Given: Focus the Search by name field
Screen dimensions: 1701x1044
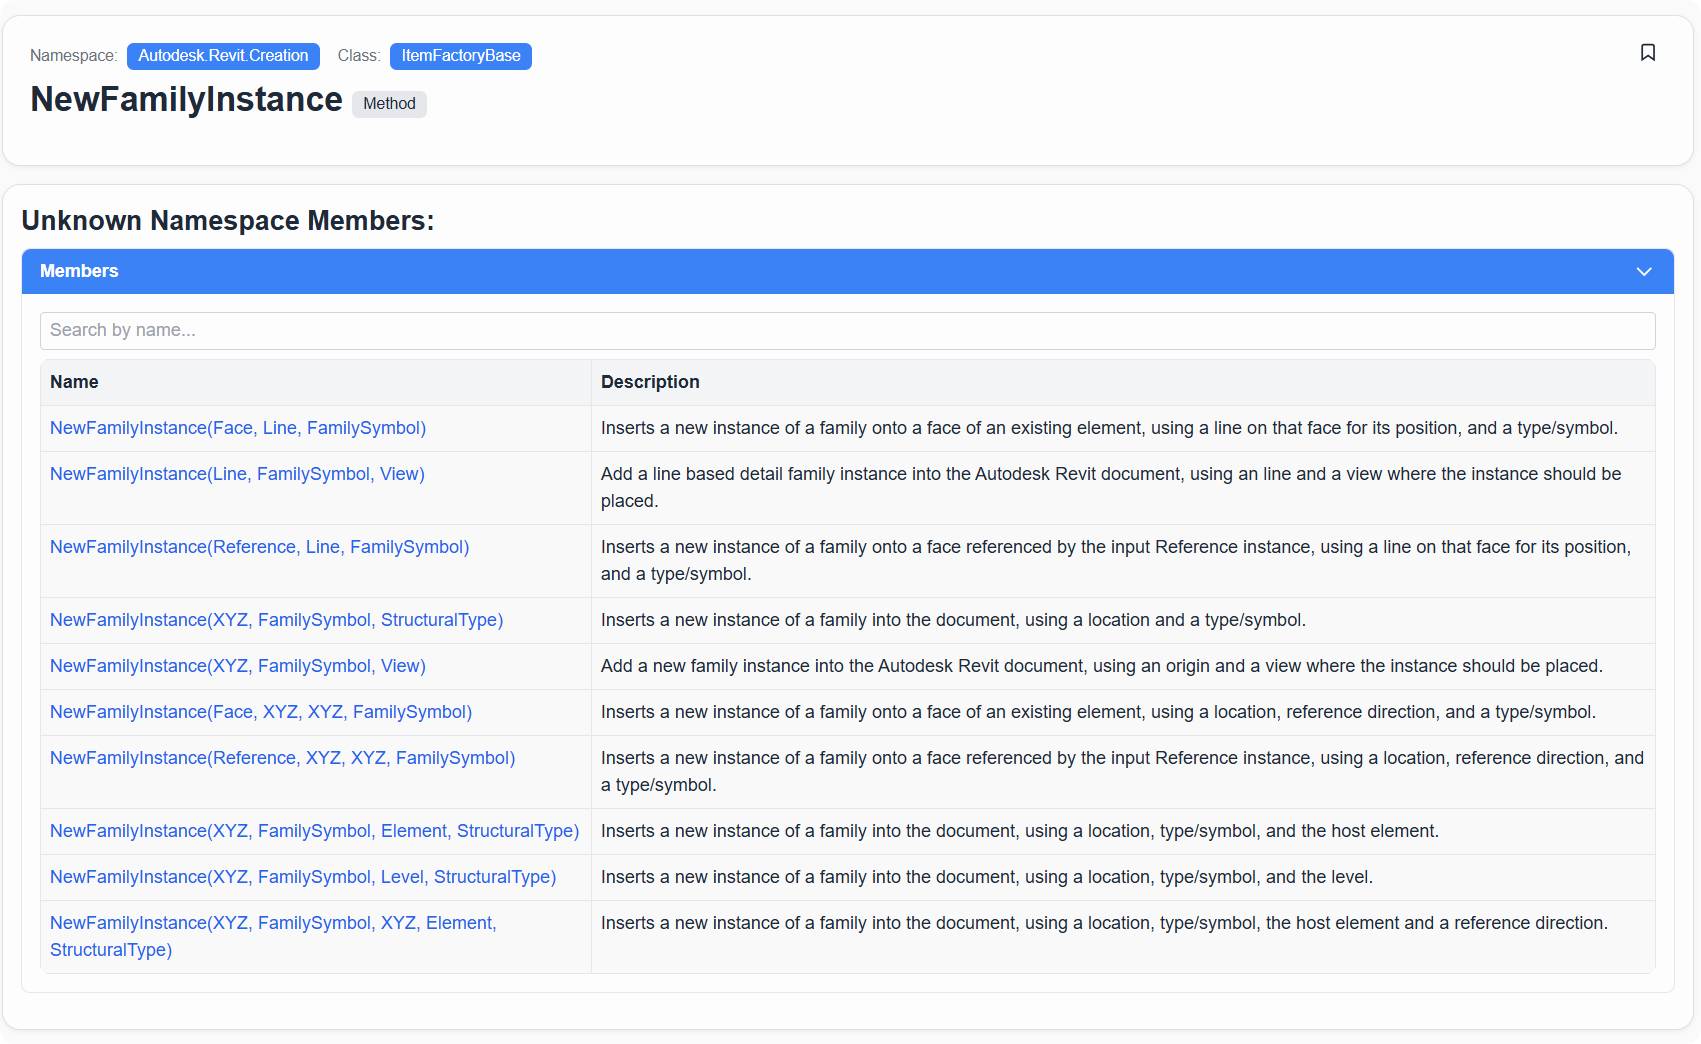Looking at the screenshot, I should (x=847, y=331).
